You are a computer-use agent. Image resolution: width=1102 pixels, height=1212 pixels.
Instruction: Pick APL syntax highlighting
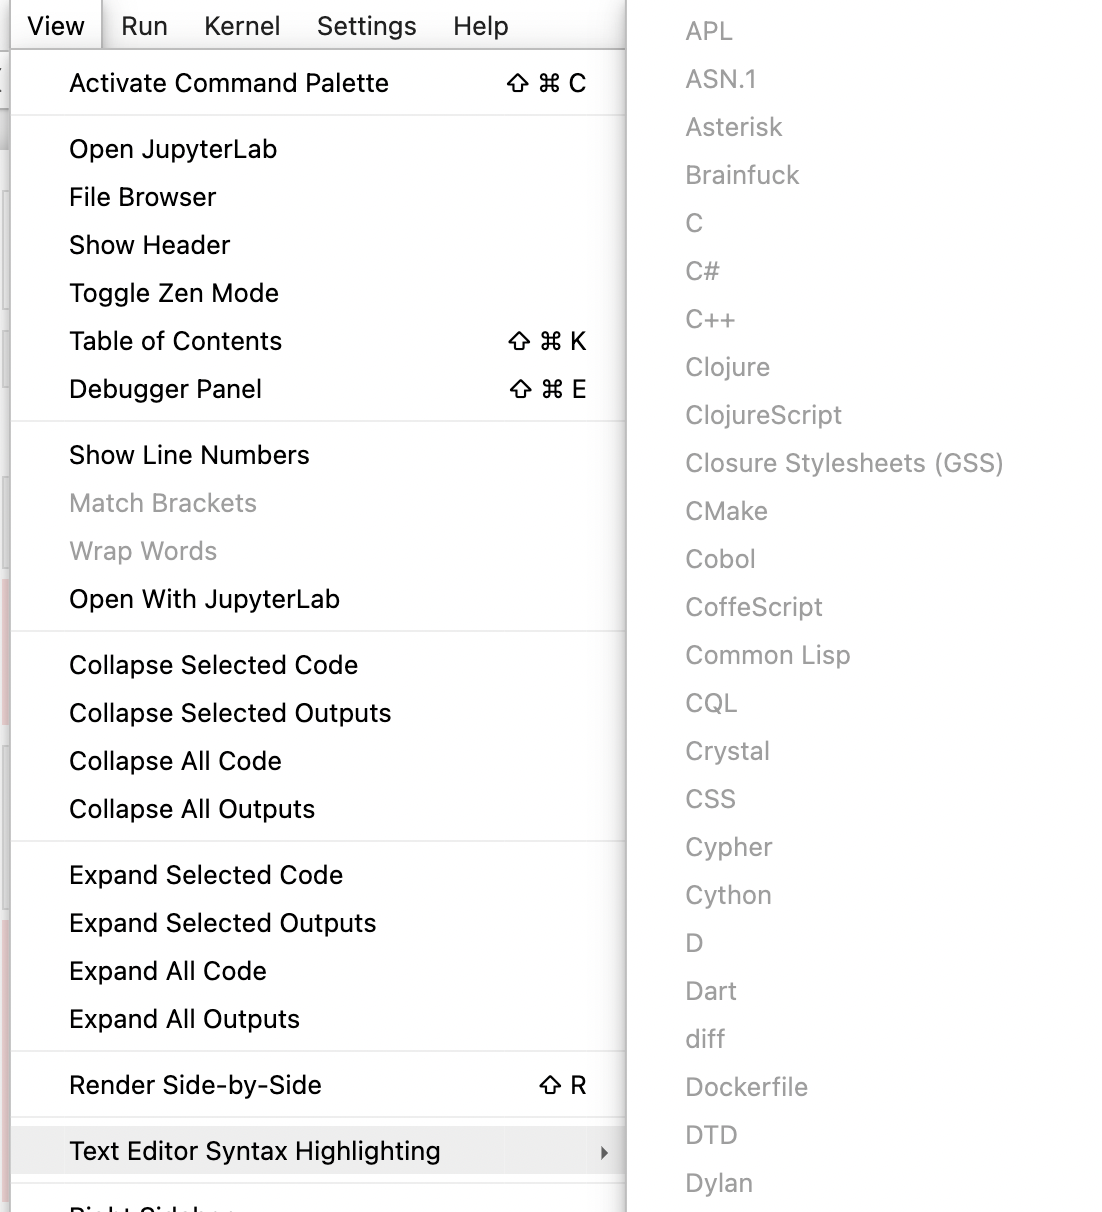pyautogui.click(x=709, y=31)
